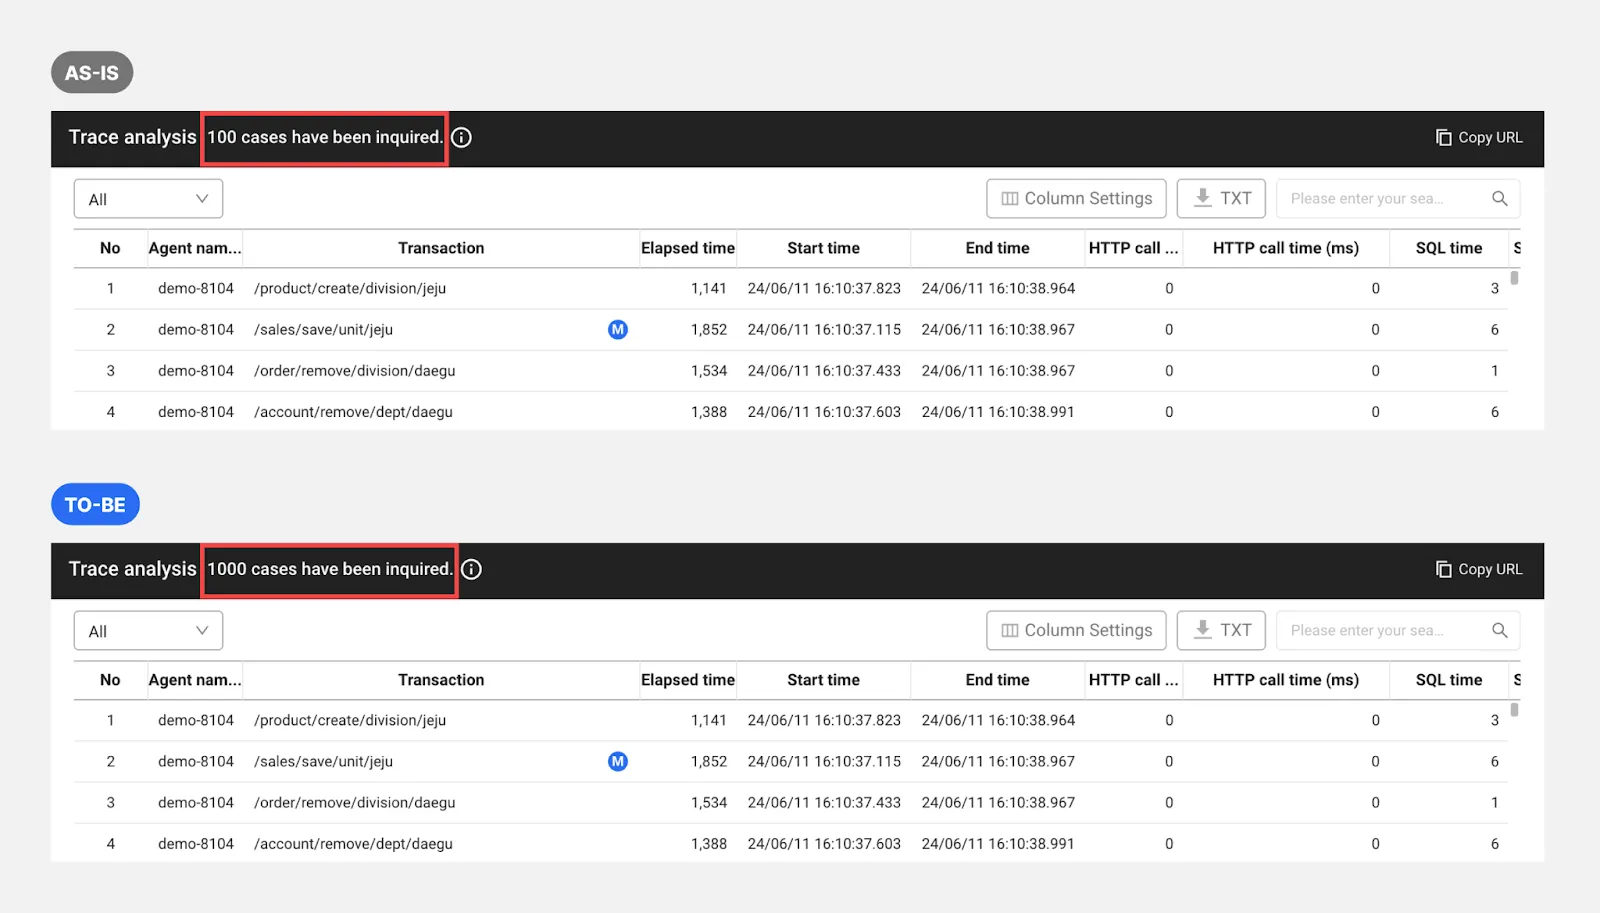Open Column Settings in the AS-IS panel
The width and height of the screenshot is (1600, 913).
[x=1076, y=199]
